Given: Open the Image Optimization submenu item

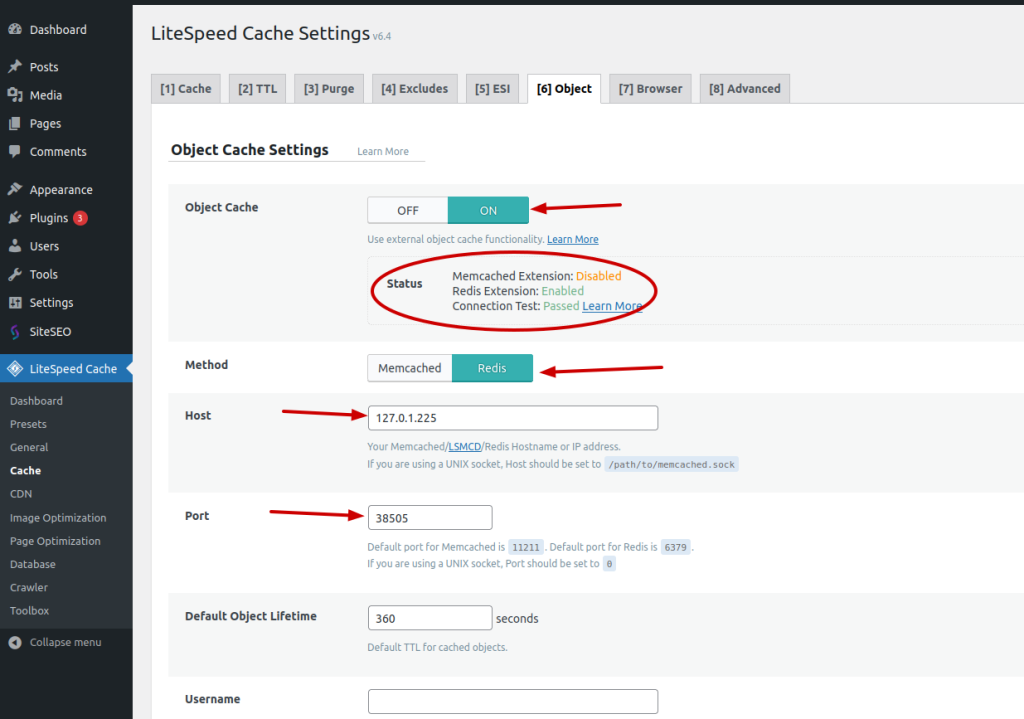Looking at the screenshot, I should 58,518.
